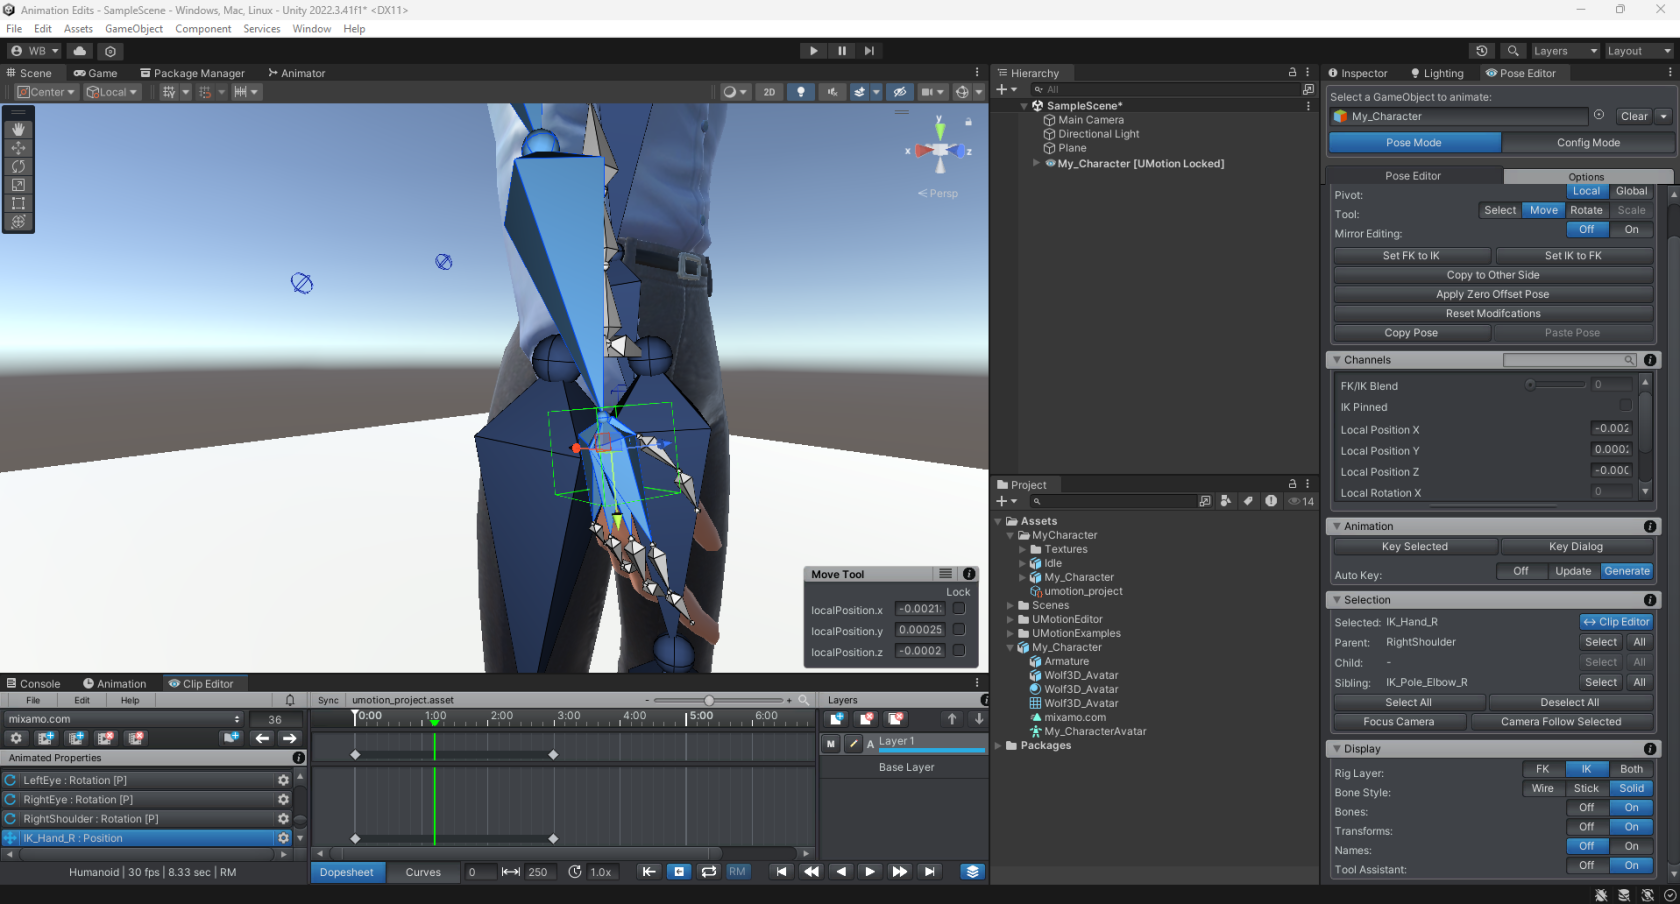The image size is (1680, 904).
Task: Click the Unity Step frame button
Action: coord(870,51)
